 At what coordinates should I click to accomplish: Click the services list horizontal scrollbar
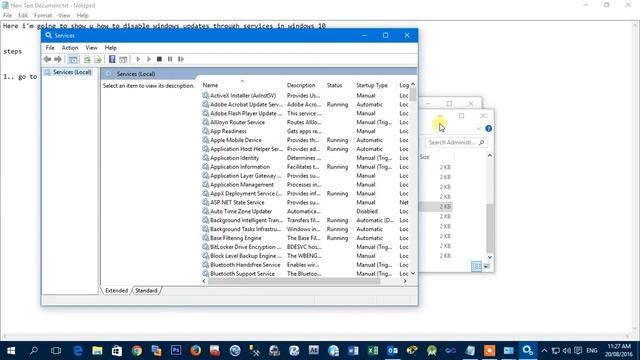click(294, 281)
